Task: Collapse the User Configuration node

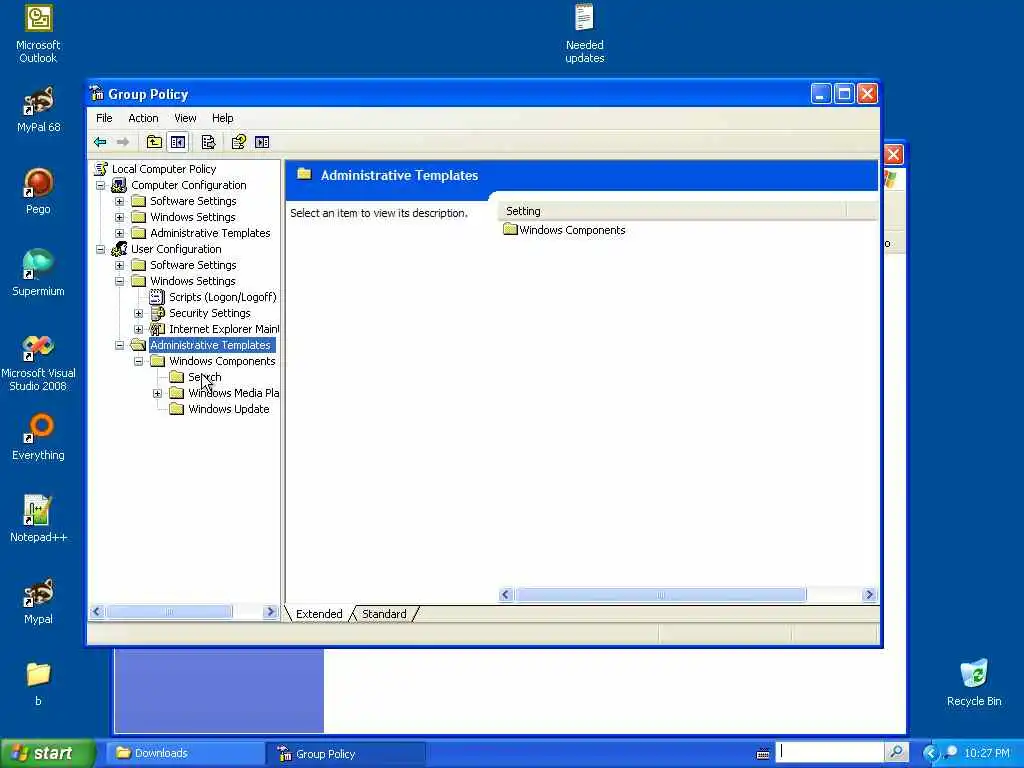Action: 101,249
